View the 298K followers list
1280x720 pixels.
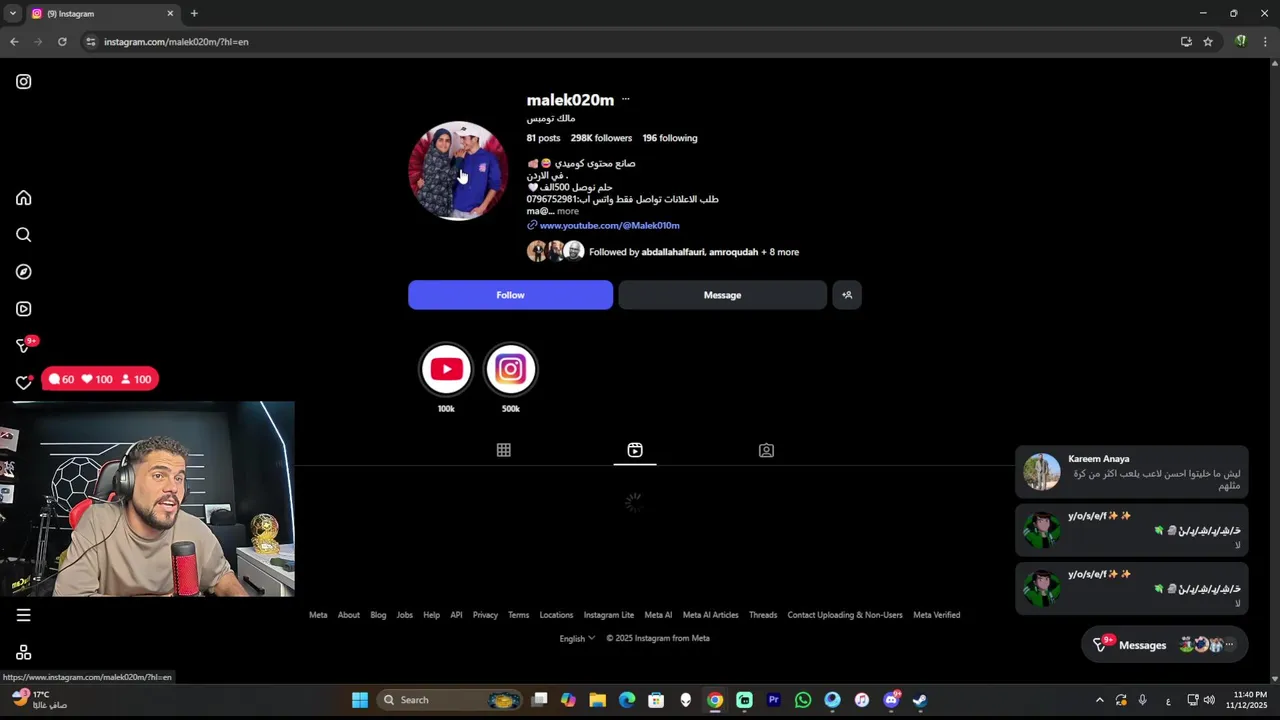601,138
